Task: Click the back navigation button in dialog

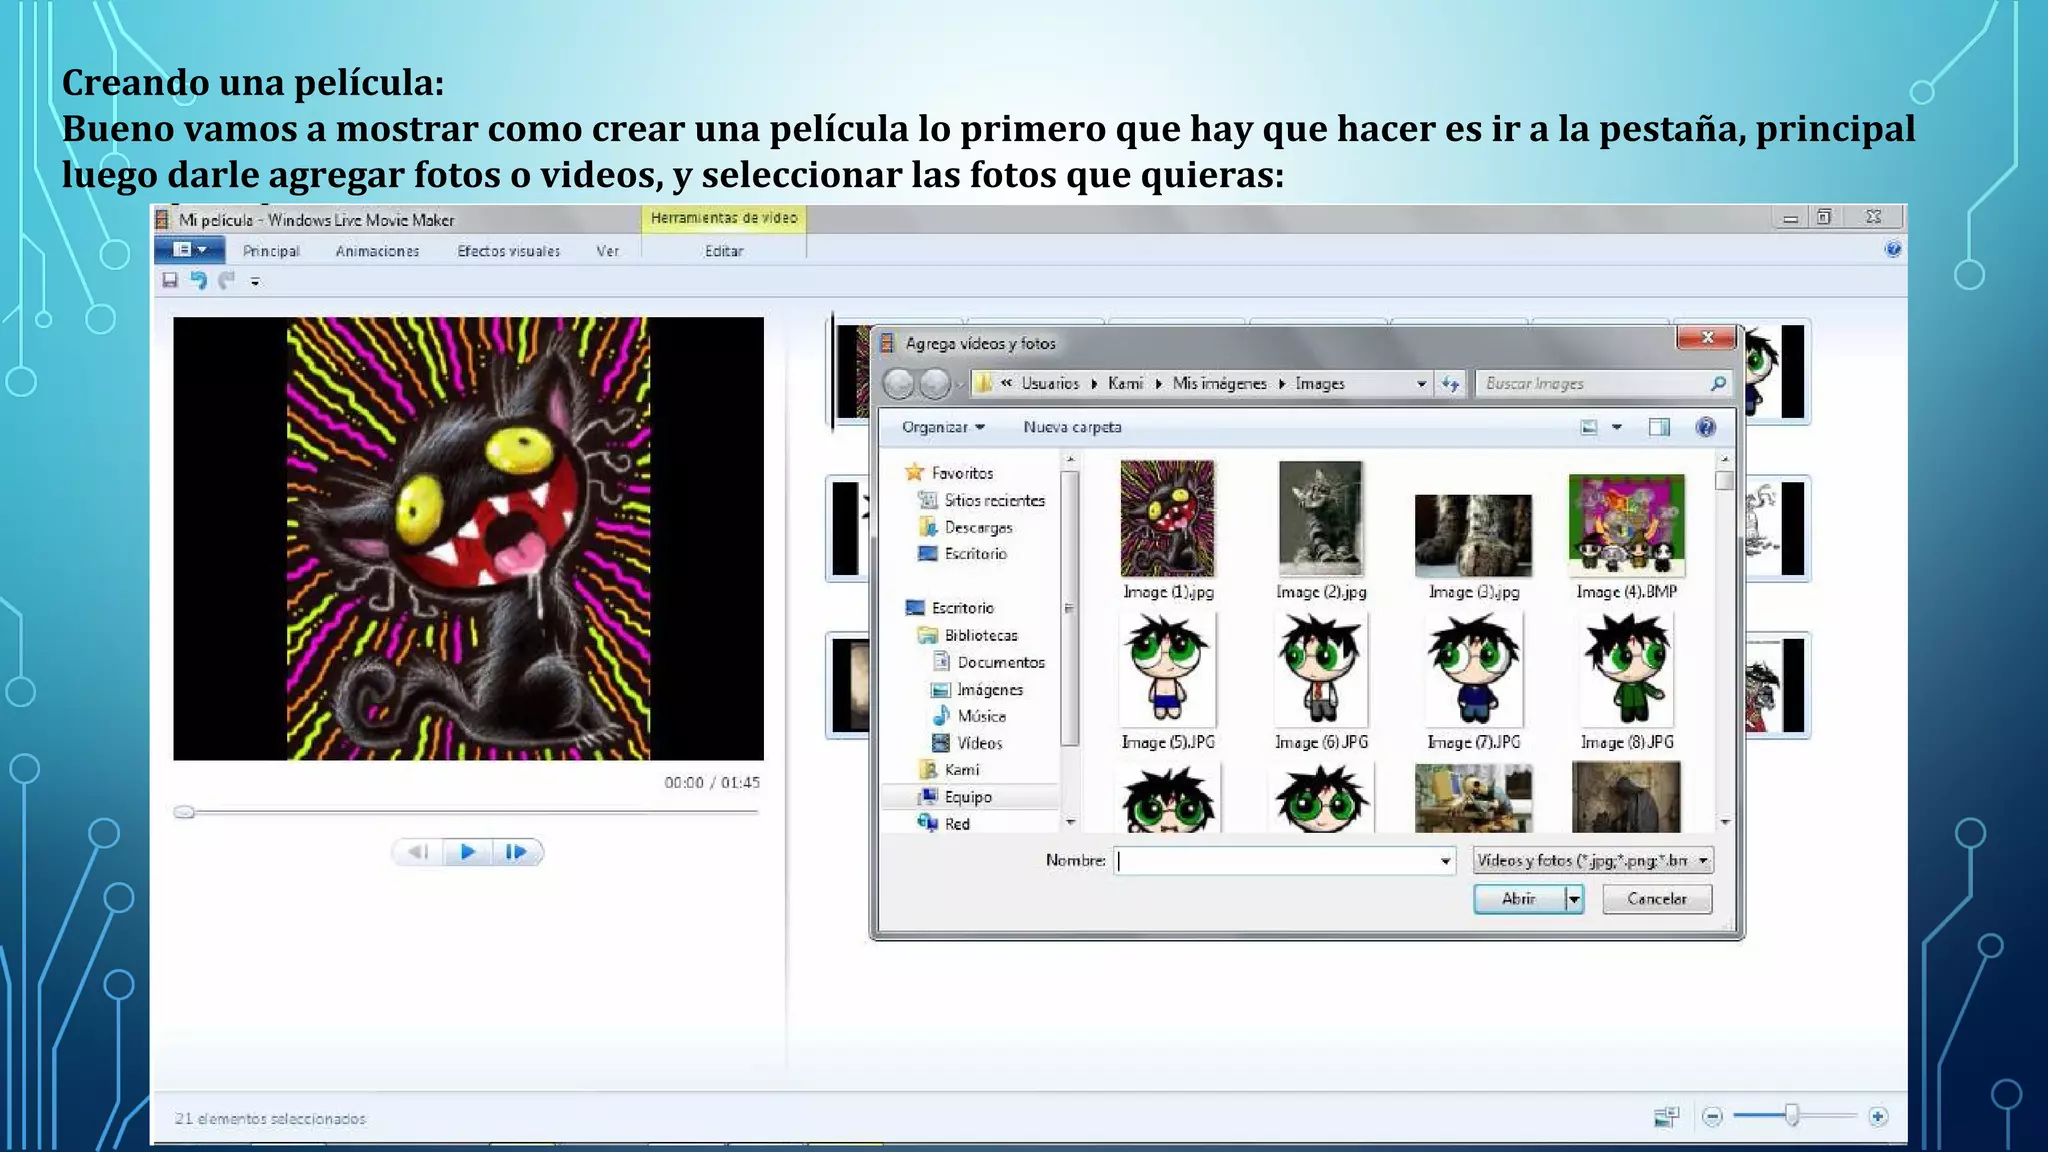Action: 899,383
